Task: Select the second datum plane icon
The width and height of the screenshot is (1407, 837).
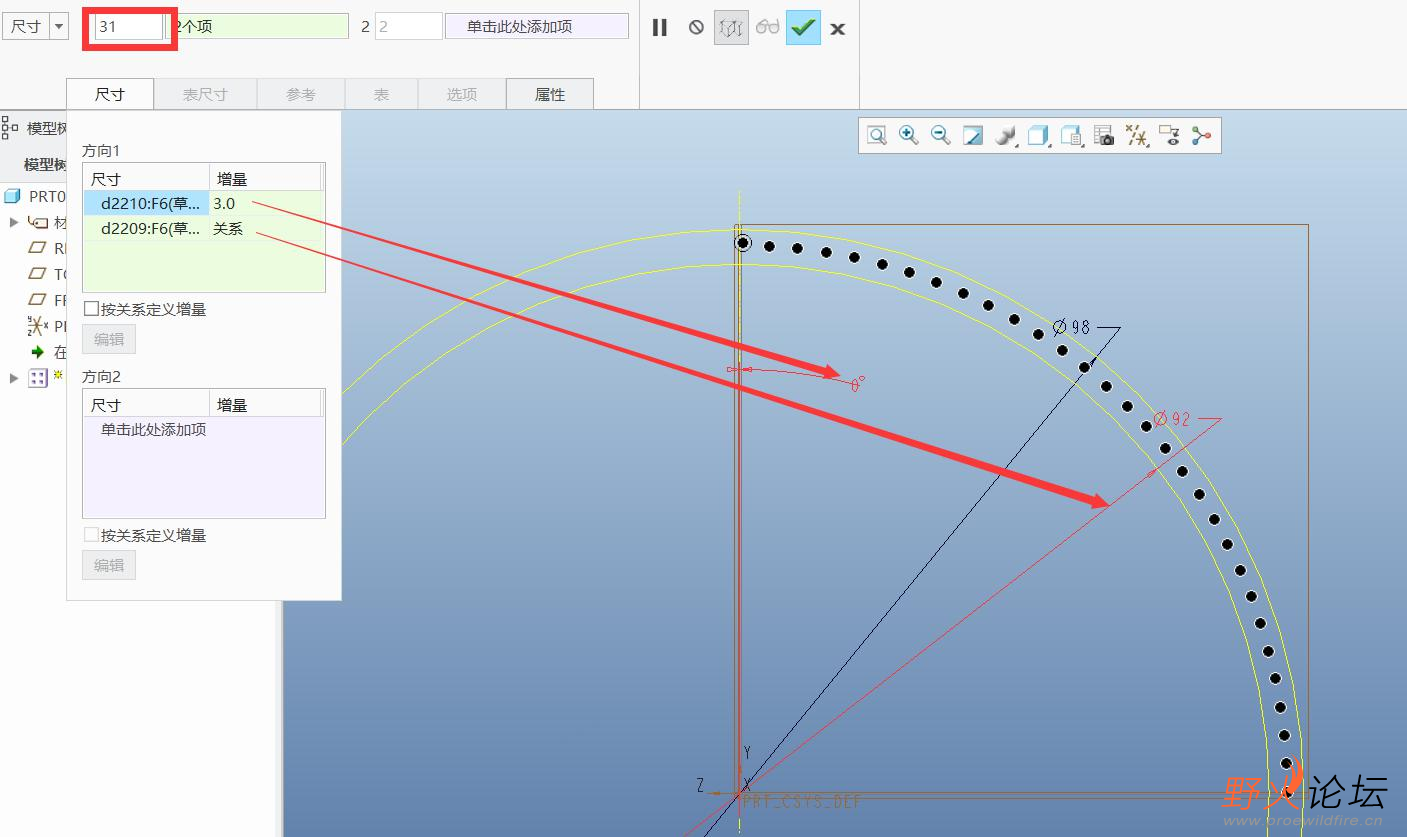Action: (38, 274)
